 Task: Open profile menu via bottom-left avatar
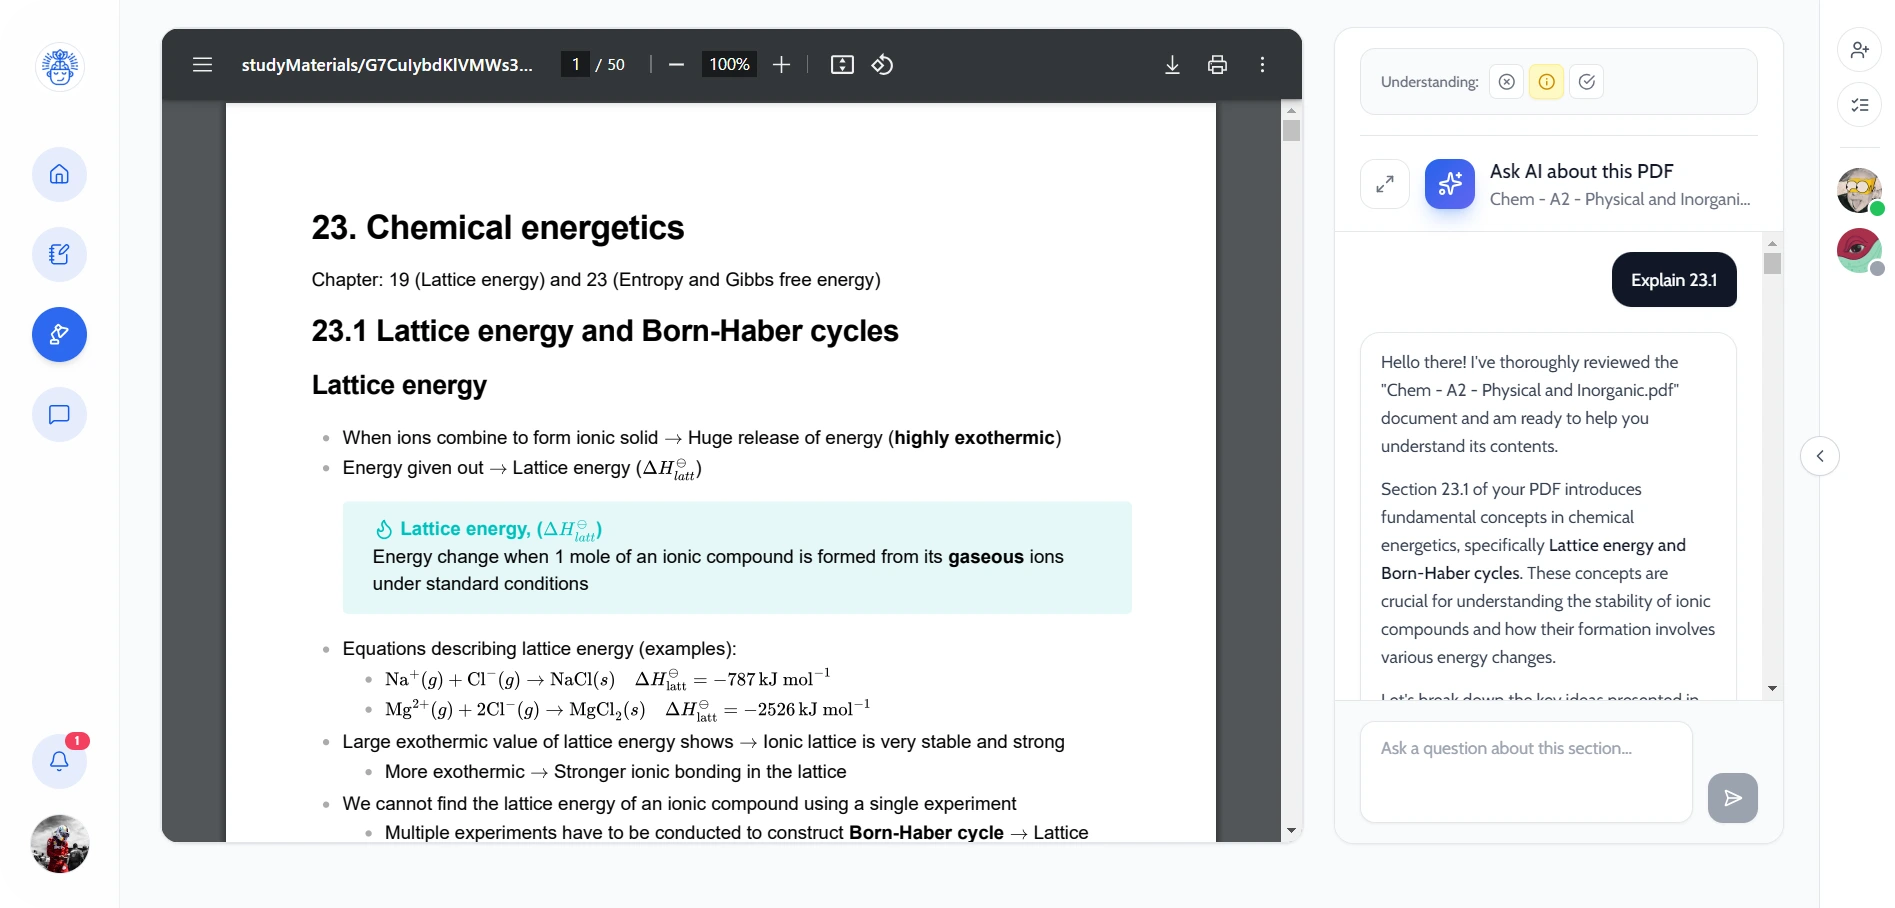59,843
